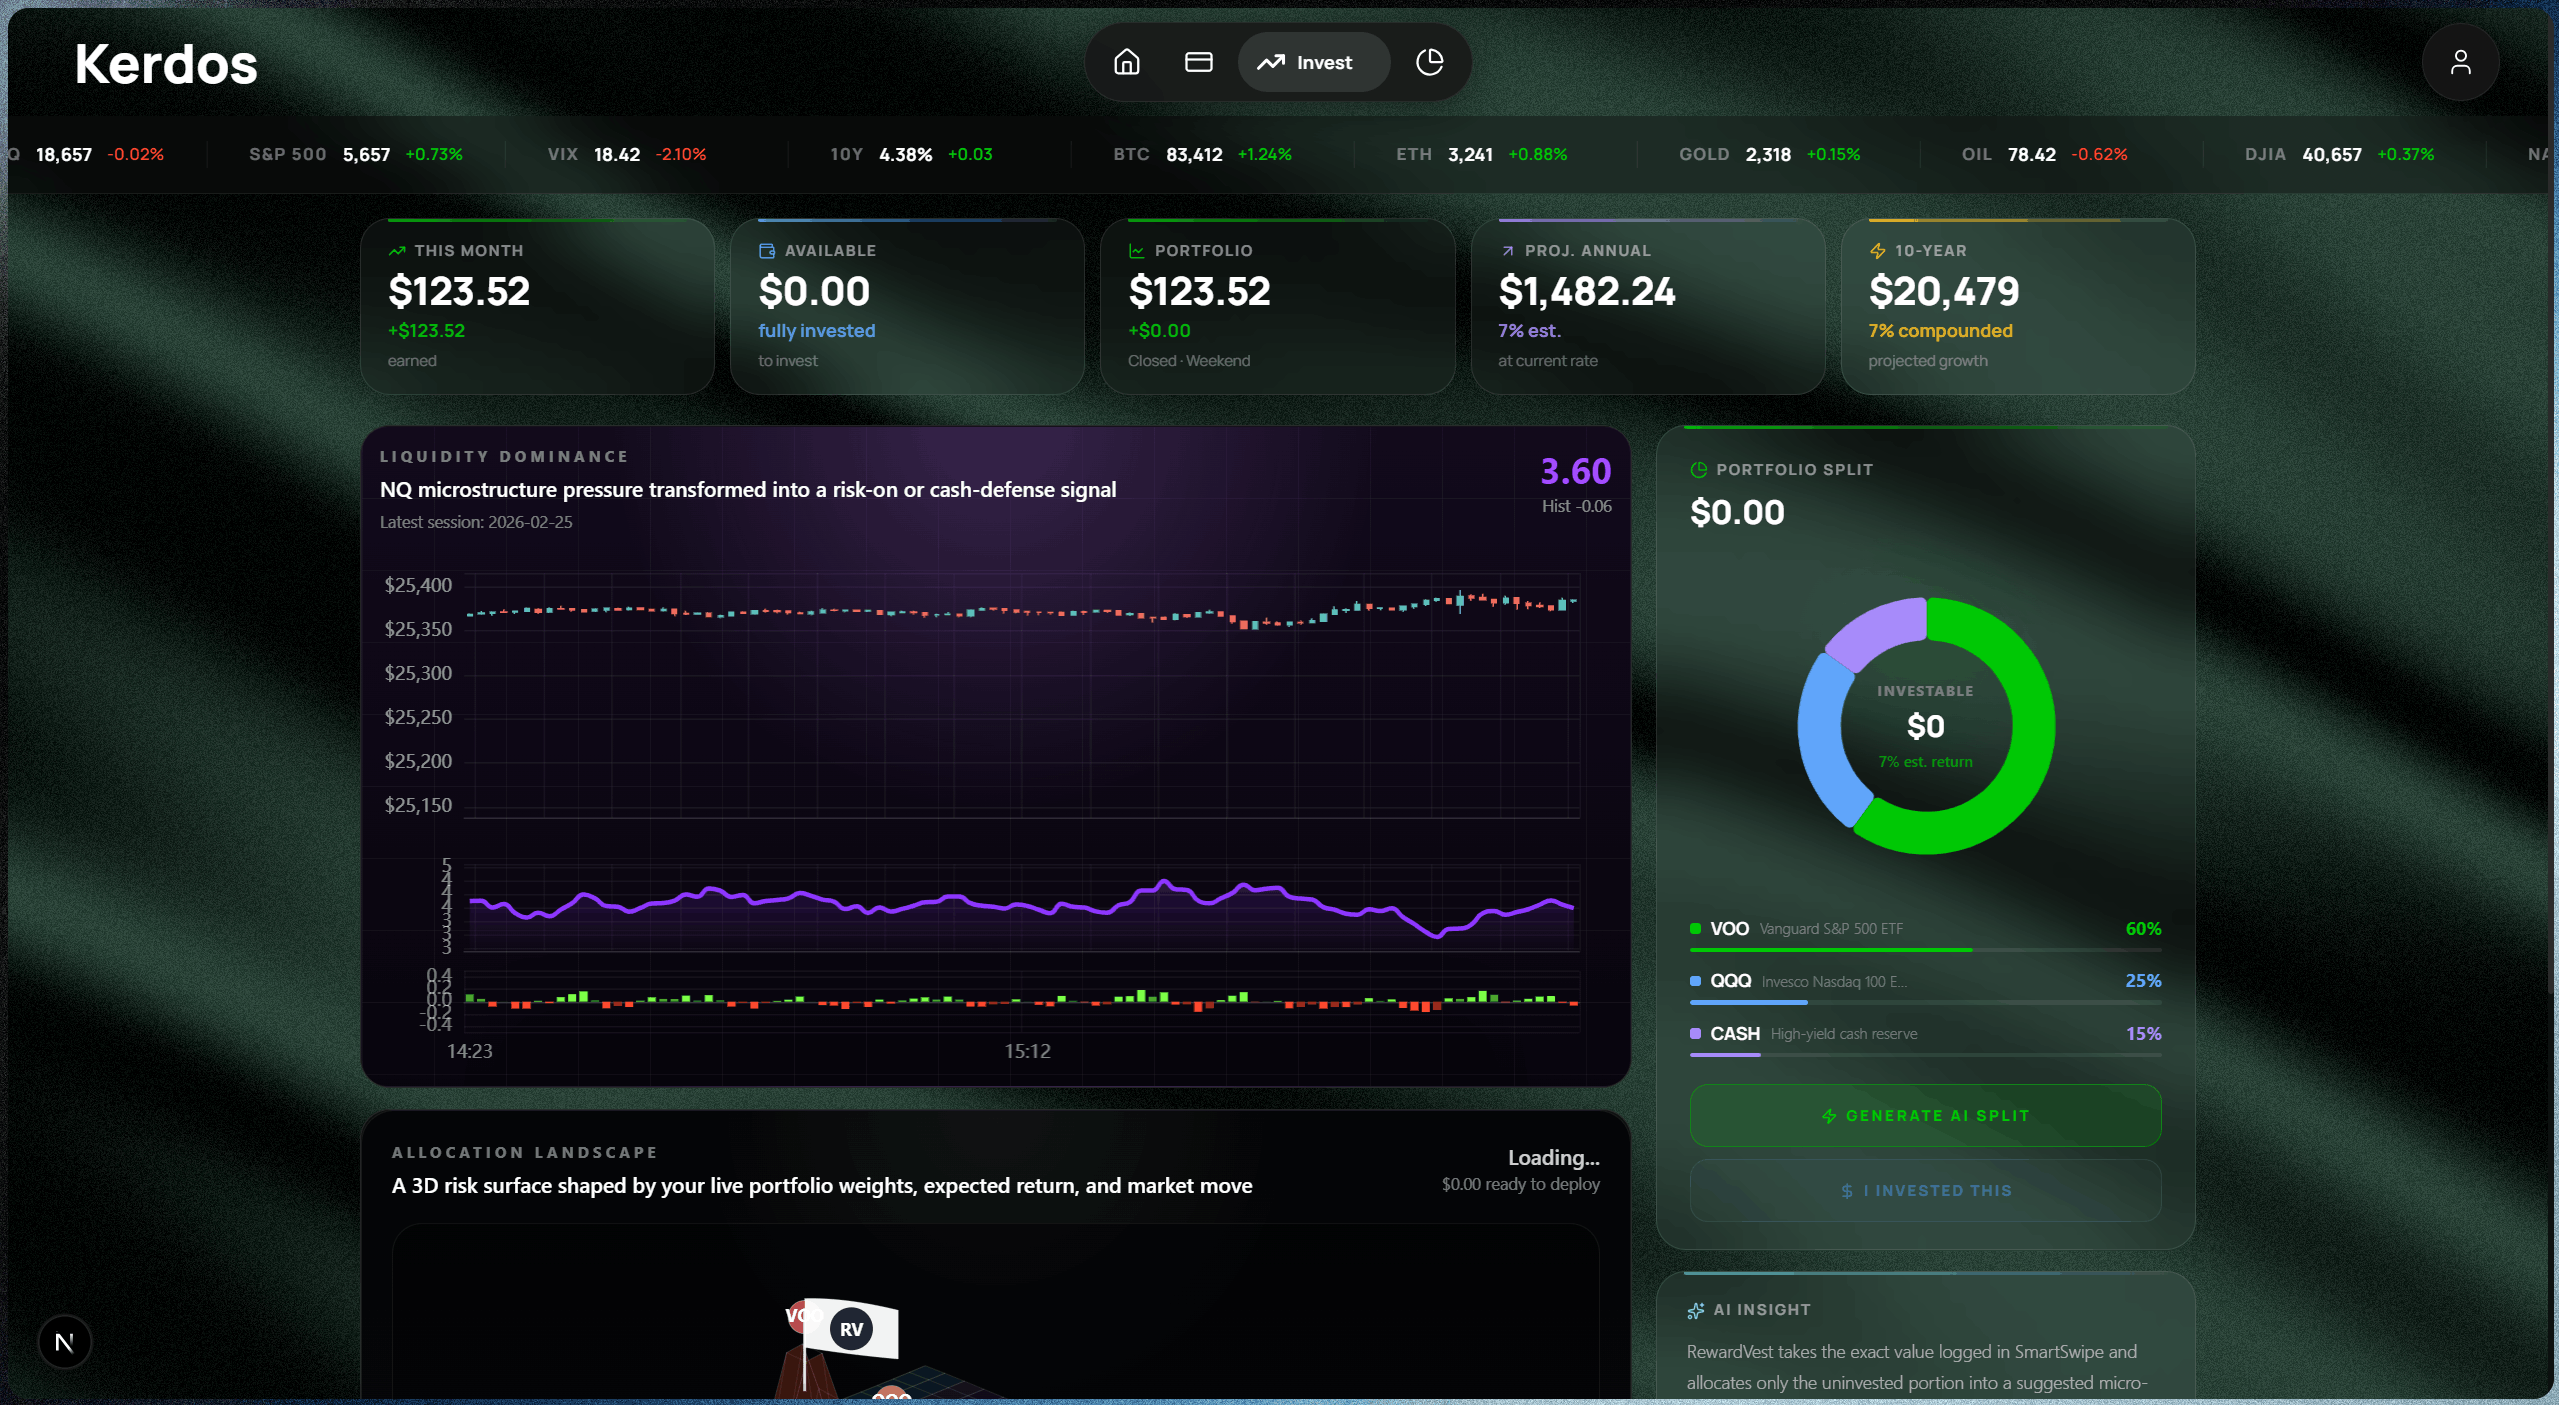Click the Kerdos logo
Image resolution: width=2559 pixels, height=1405 pixels.
166,64
